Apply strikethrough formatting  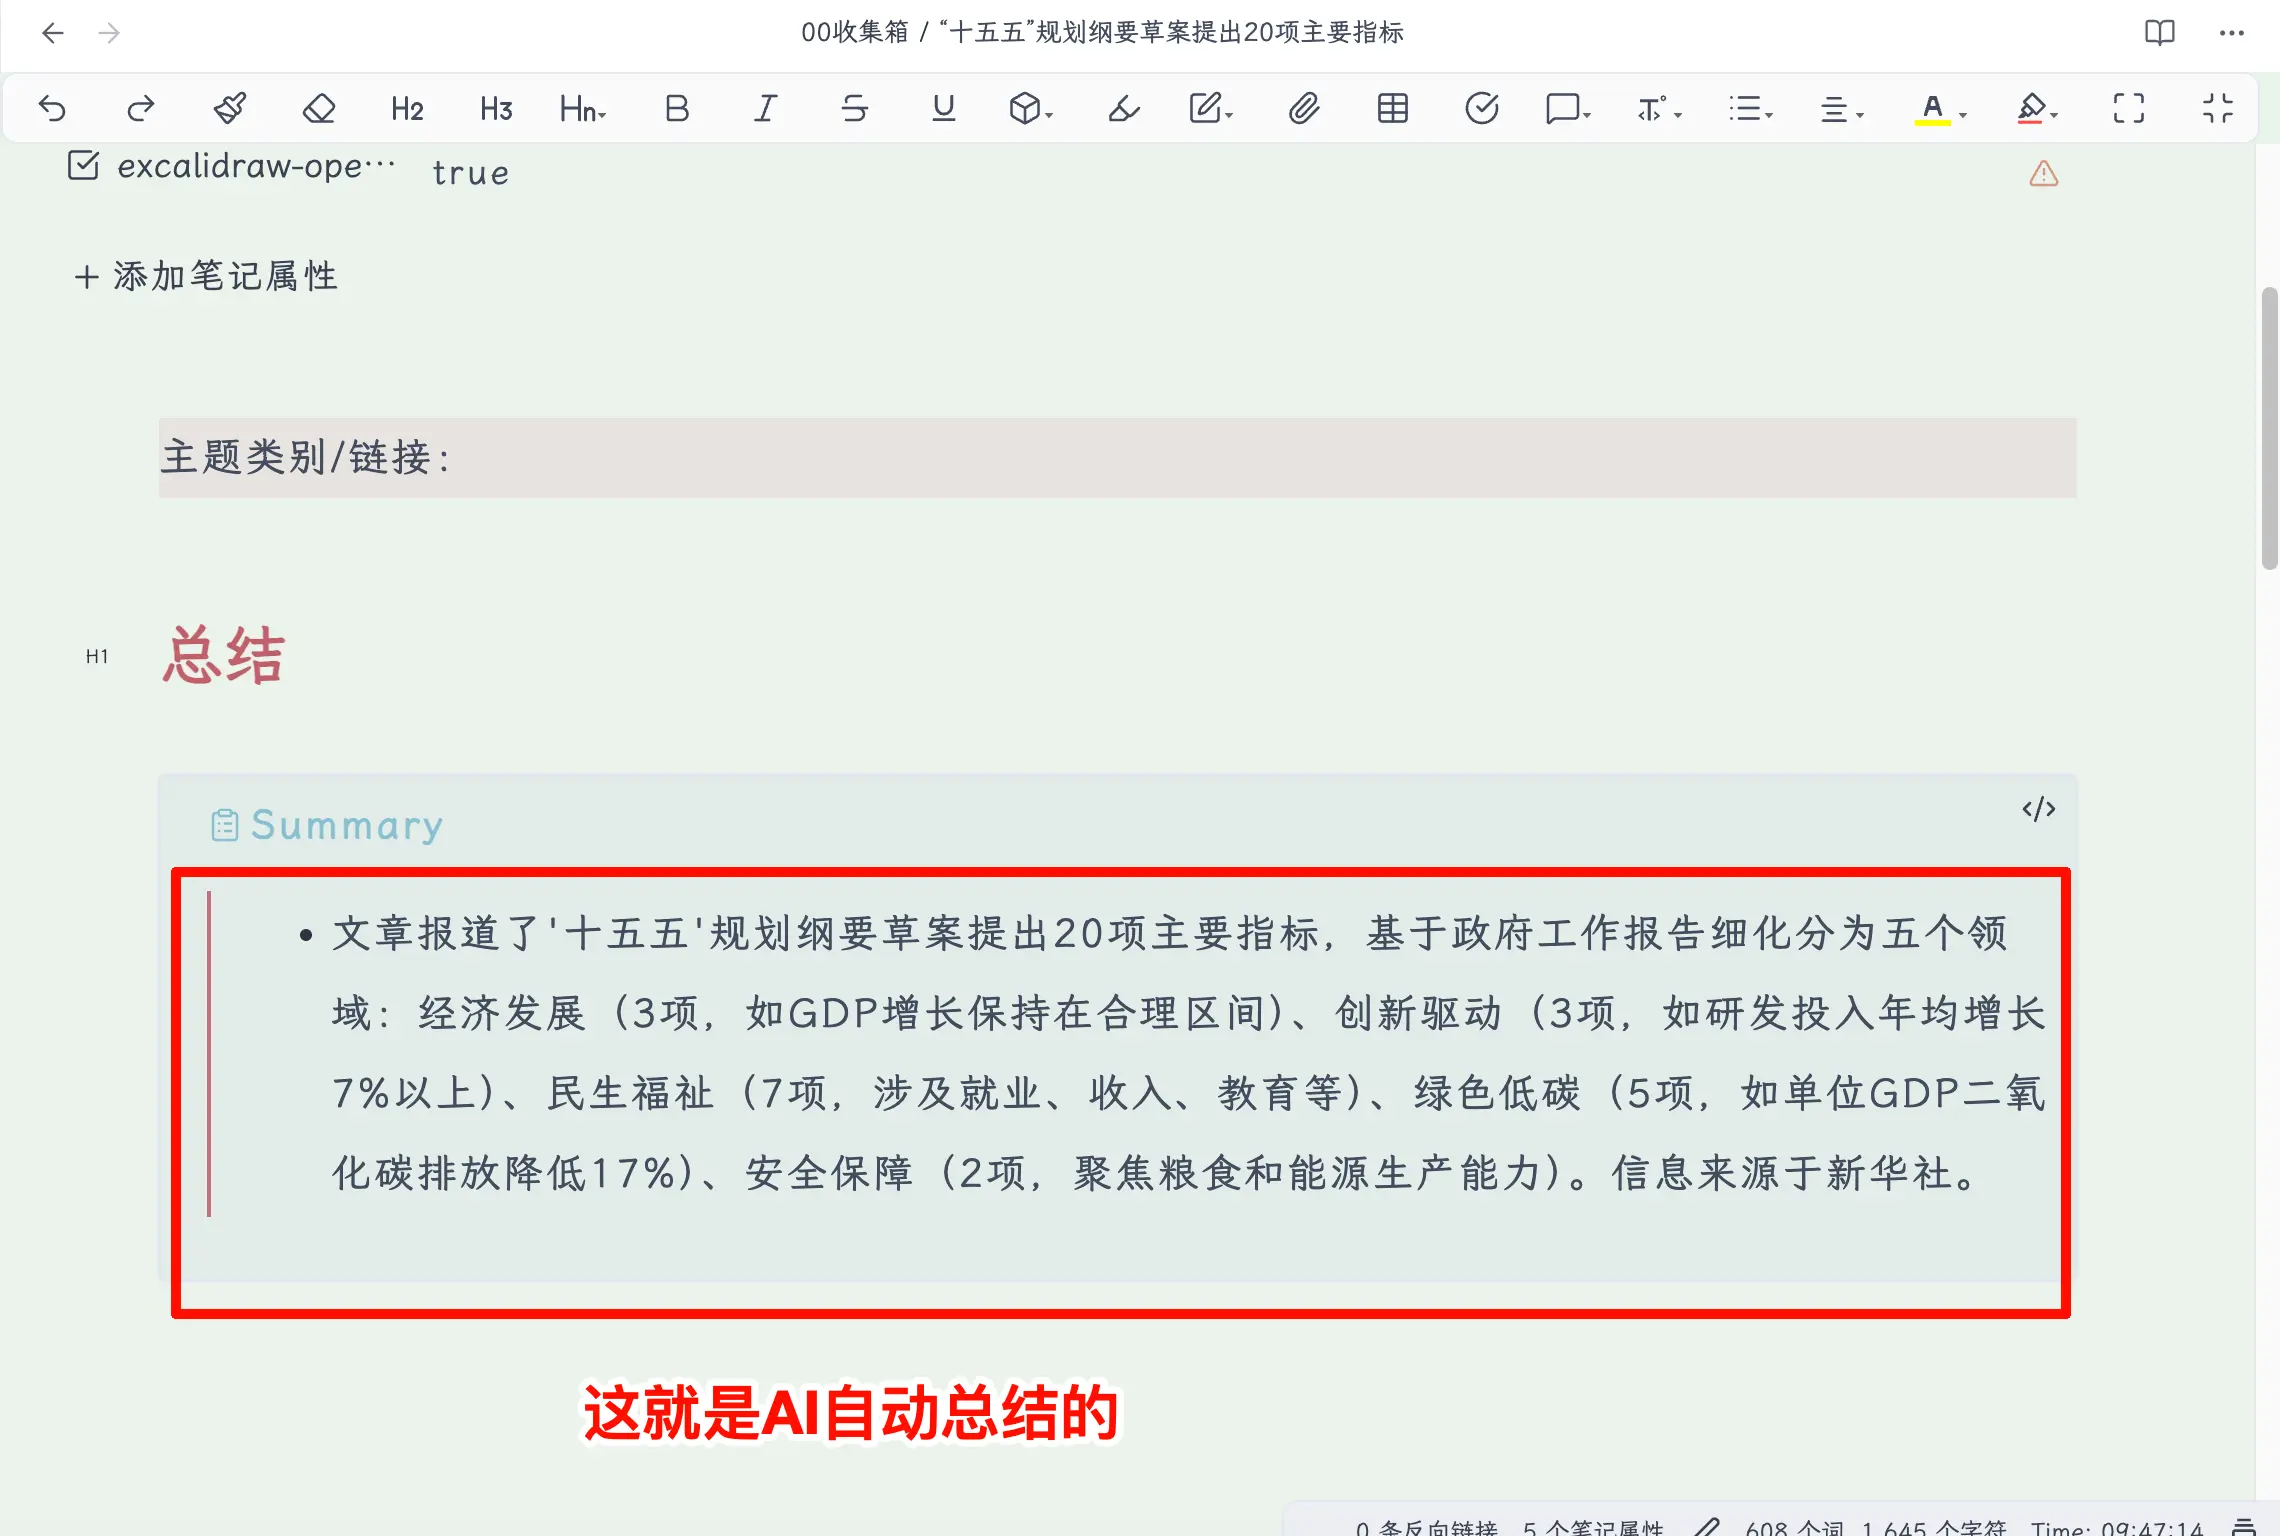point(854,108)
